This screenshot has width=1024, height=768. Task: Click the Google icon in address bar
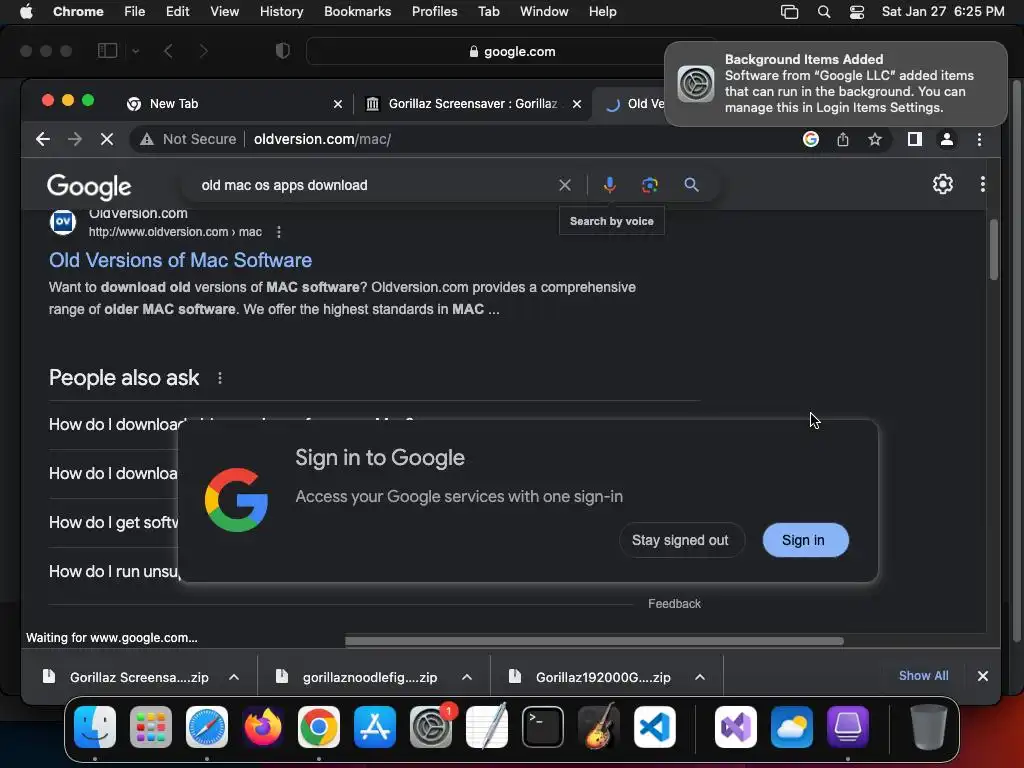(x=810, y=139)
